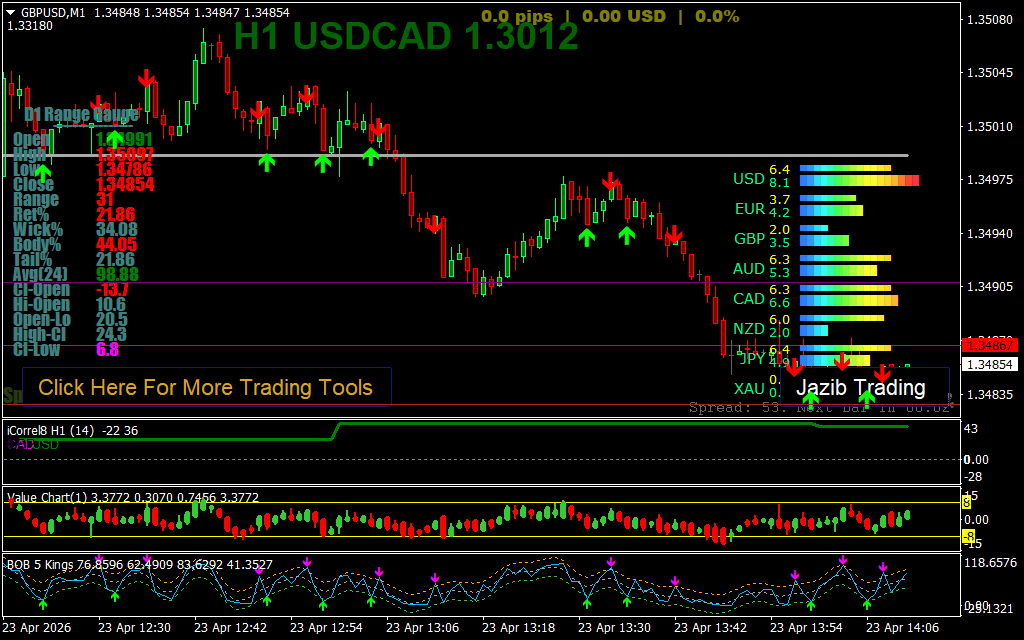Click the H1 USDCAD 1.3012 header text
The image size is (1024, 640).
point(406,37)
